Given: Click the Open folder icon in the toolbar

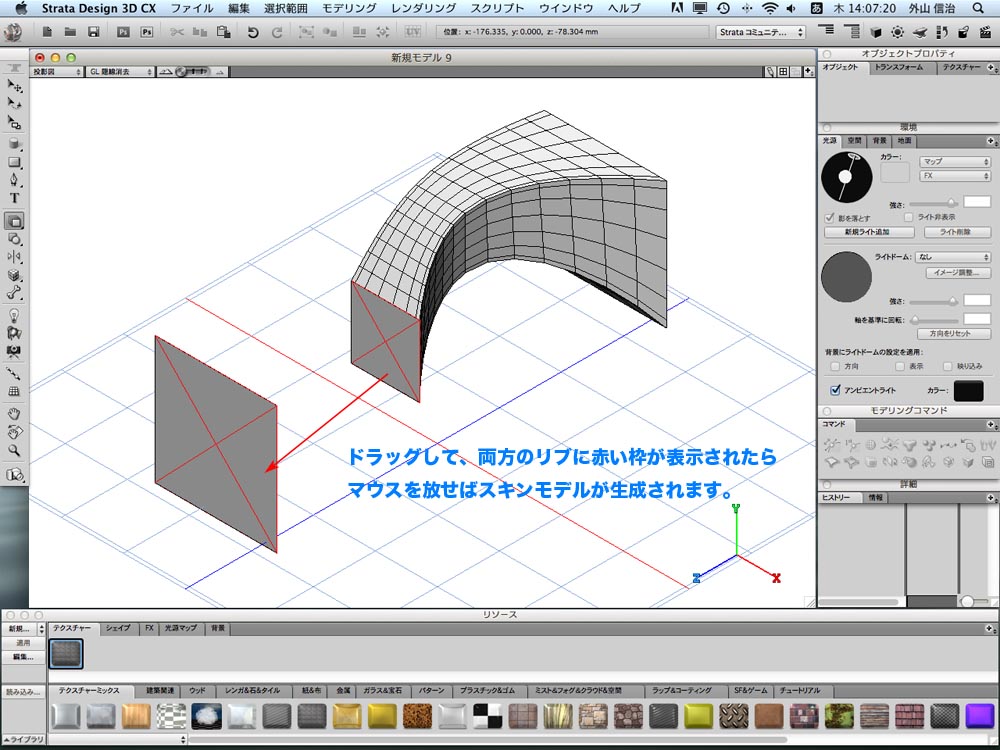Looking at the screenshot, I should (70, 32).
